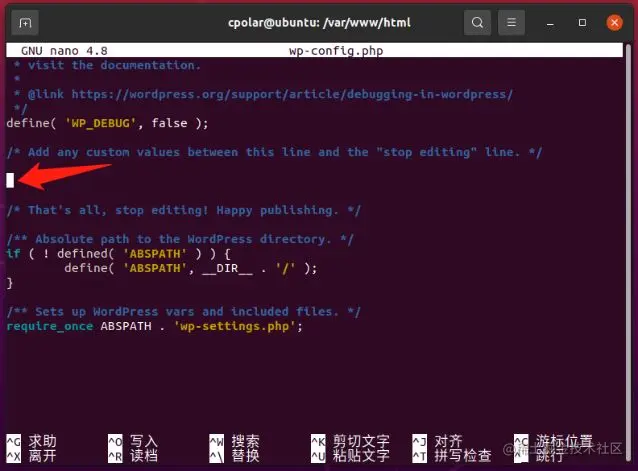Click the 'Add any custom values' comment line
Viewport: 638px width, 471px height.
coord(274,152)
